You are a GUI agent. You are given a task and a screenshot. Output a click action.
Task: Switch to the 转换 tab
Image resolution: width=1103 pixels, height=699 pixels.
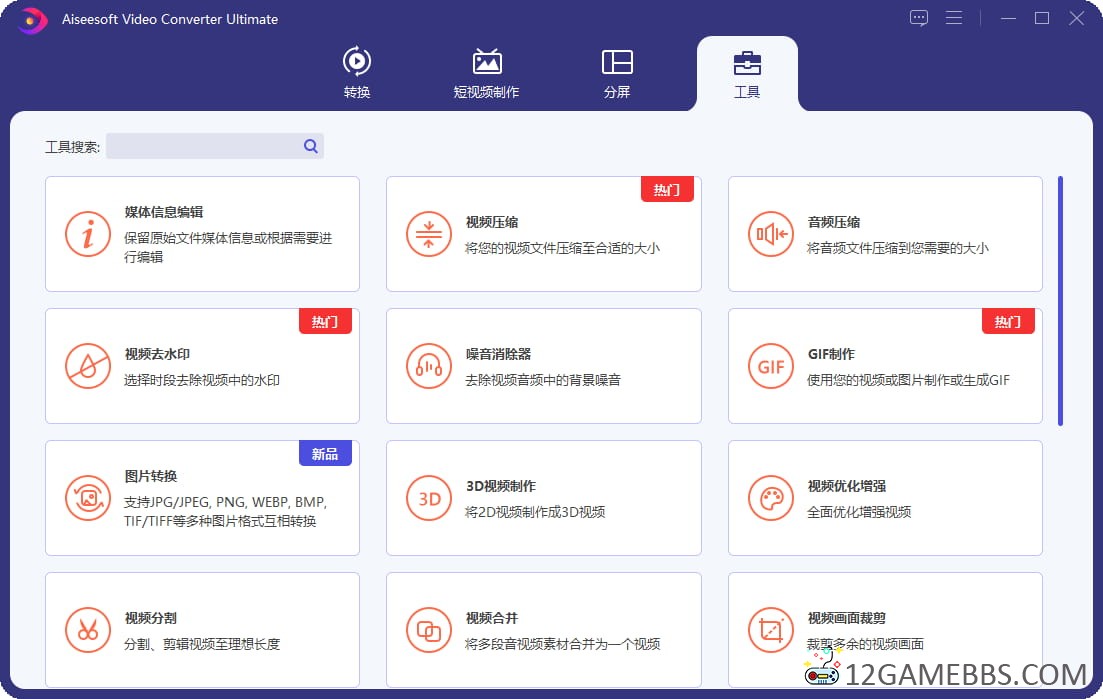pyautogui.click(x=357, y=72)
